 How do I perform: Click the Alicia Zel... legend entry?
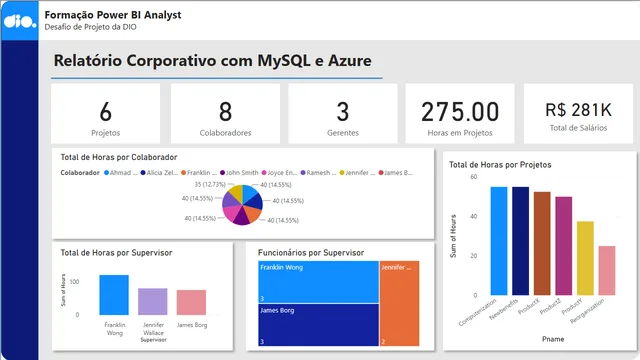tap(159, 173)
